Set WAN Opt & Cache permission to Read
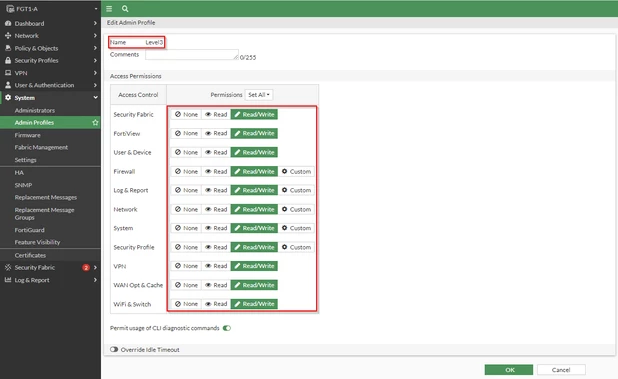 (x=216, y=285)
